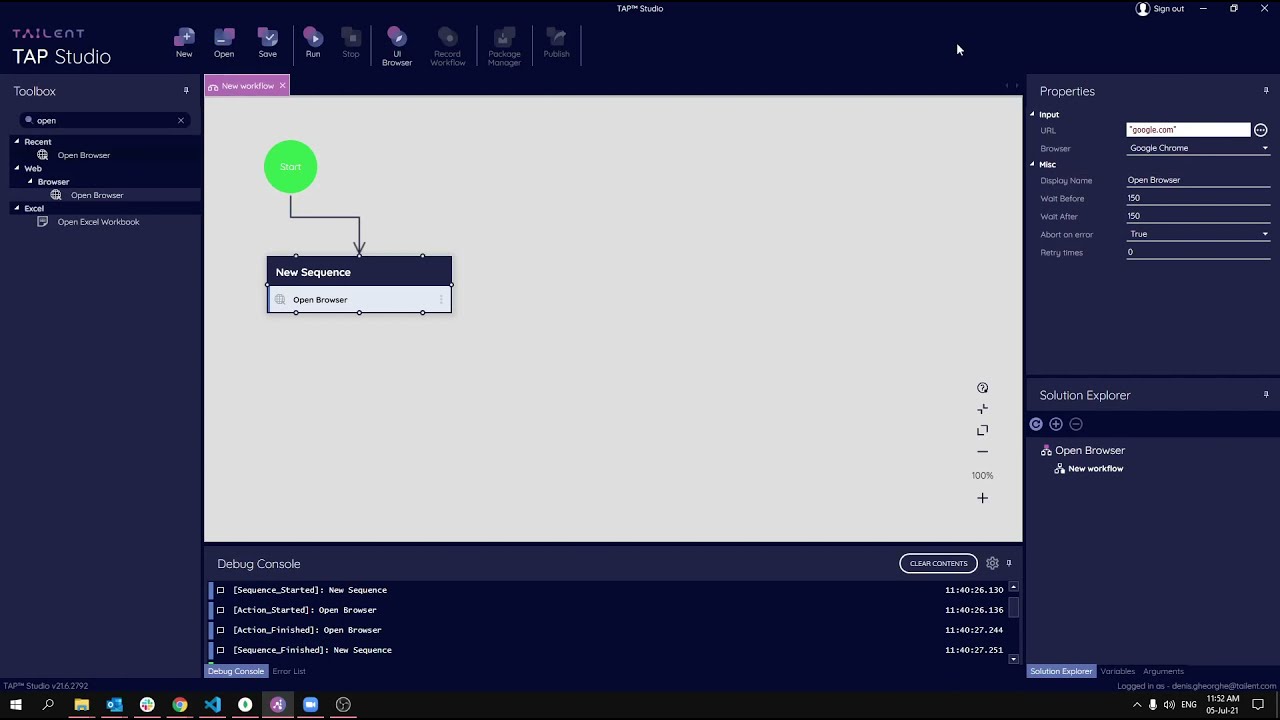
Task: Pin the Toolbox panel
Action: [186, 91]
